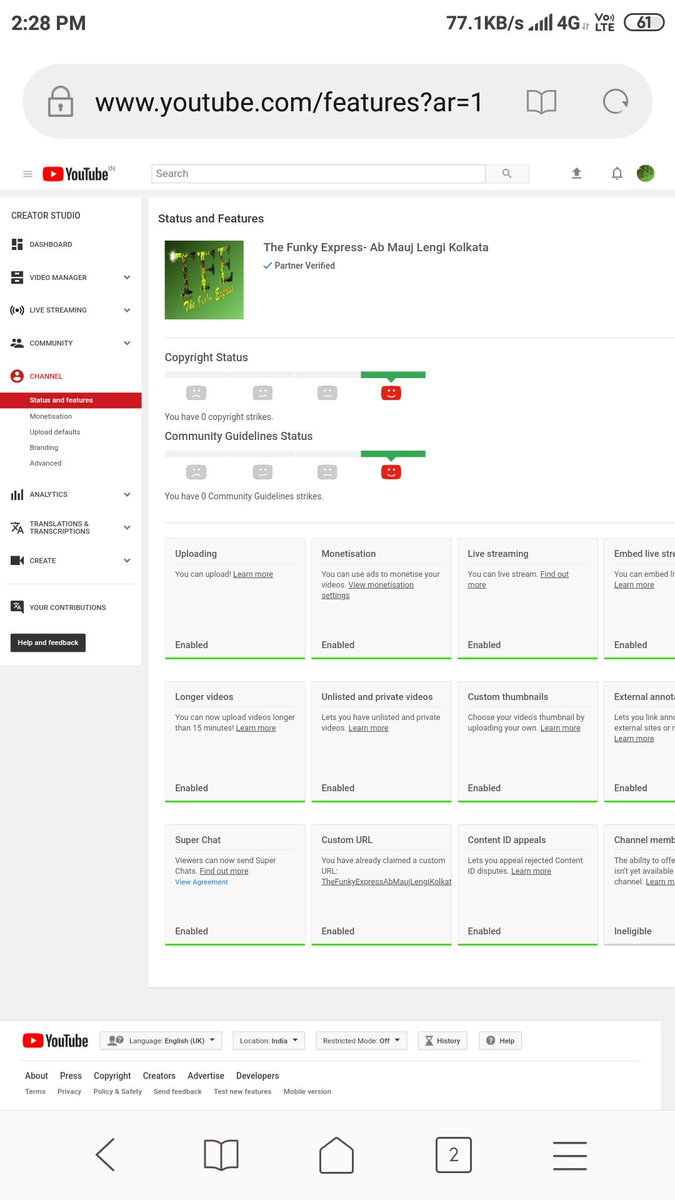The image size is (675, 1200).
Task: Expand the Live Streaming section
Action: coord(127,310)
